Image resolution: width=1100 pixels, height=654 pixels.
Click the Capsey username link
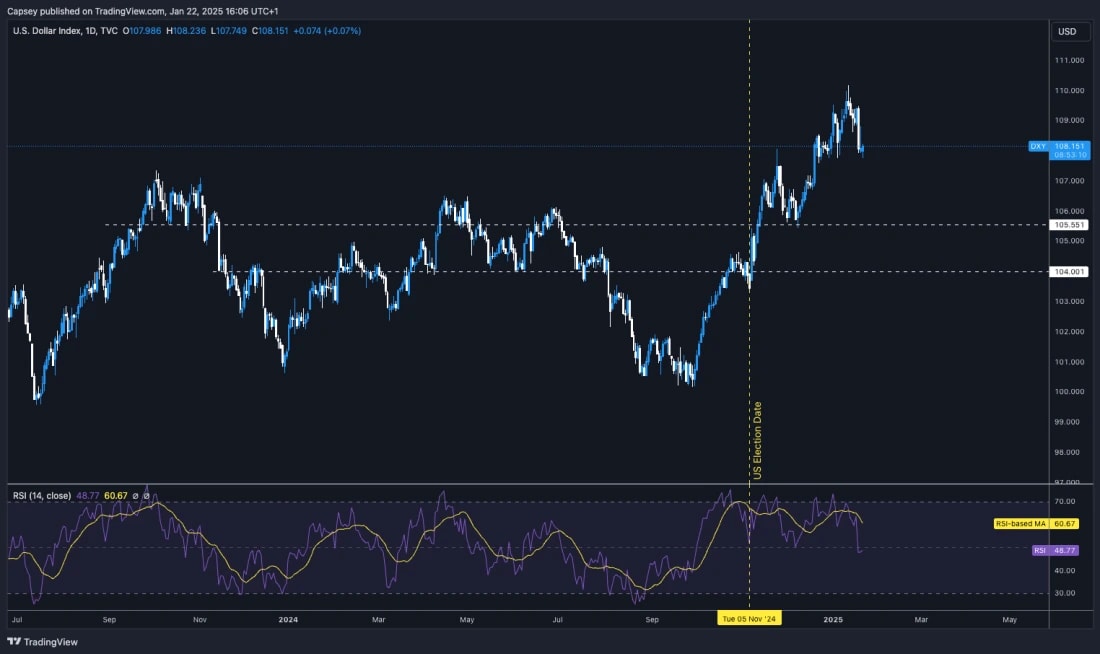pos(22,9)
